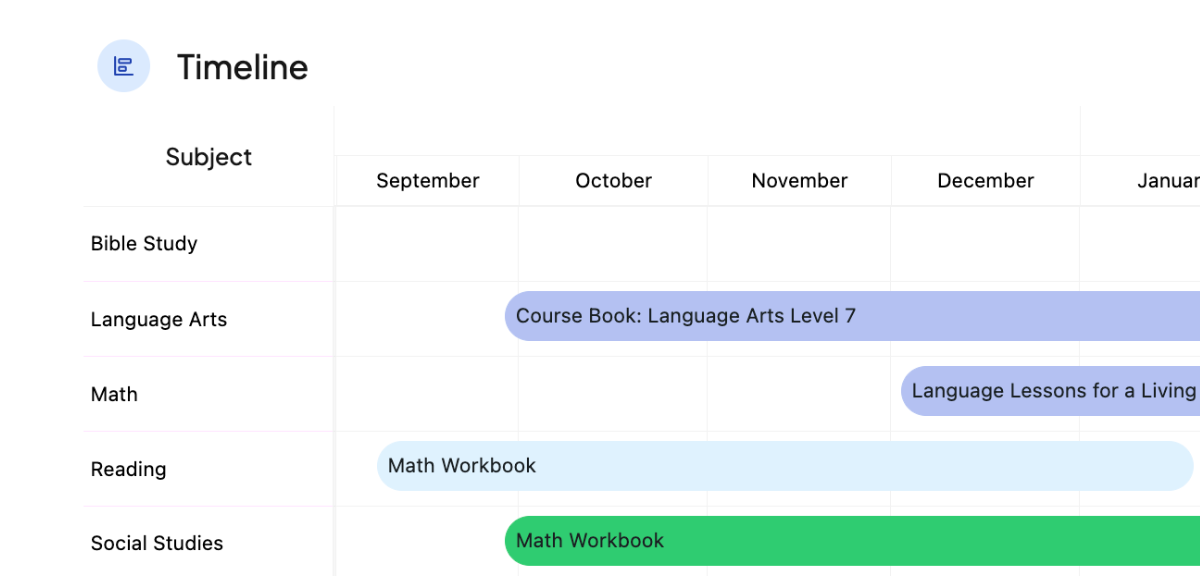Image resolution: width=1200 pixels, height=576 pixels.
Task: Click the Reading subject label
Action: point(128,470)
